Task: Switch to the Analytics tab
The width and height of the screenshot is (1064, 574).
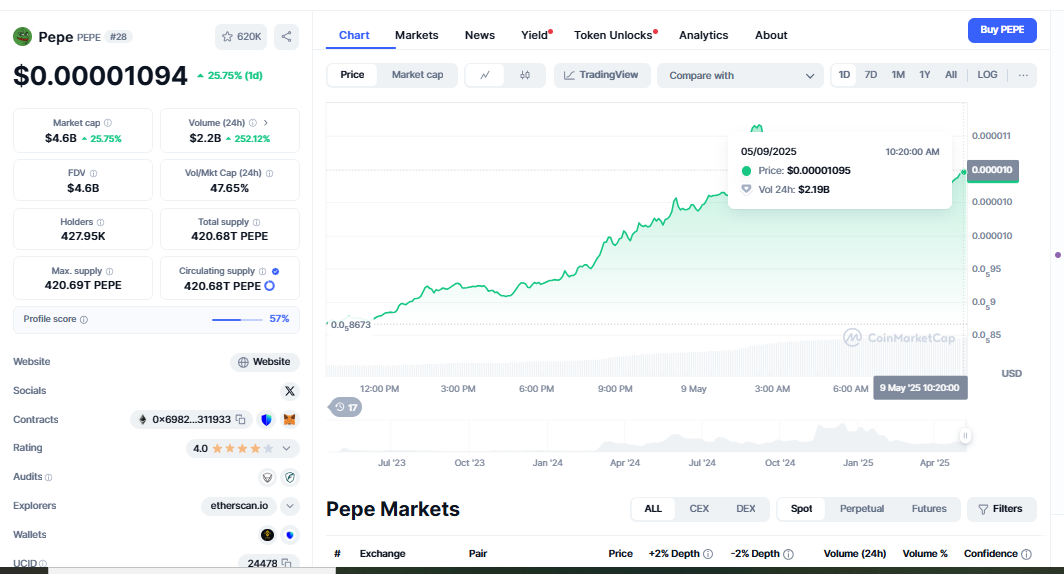Action: (704, 35)
